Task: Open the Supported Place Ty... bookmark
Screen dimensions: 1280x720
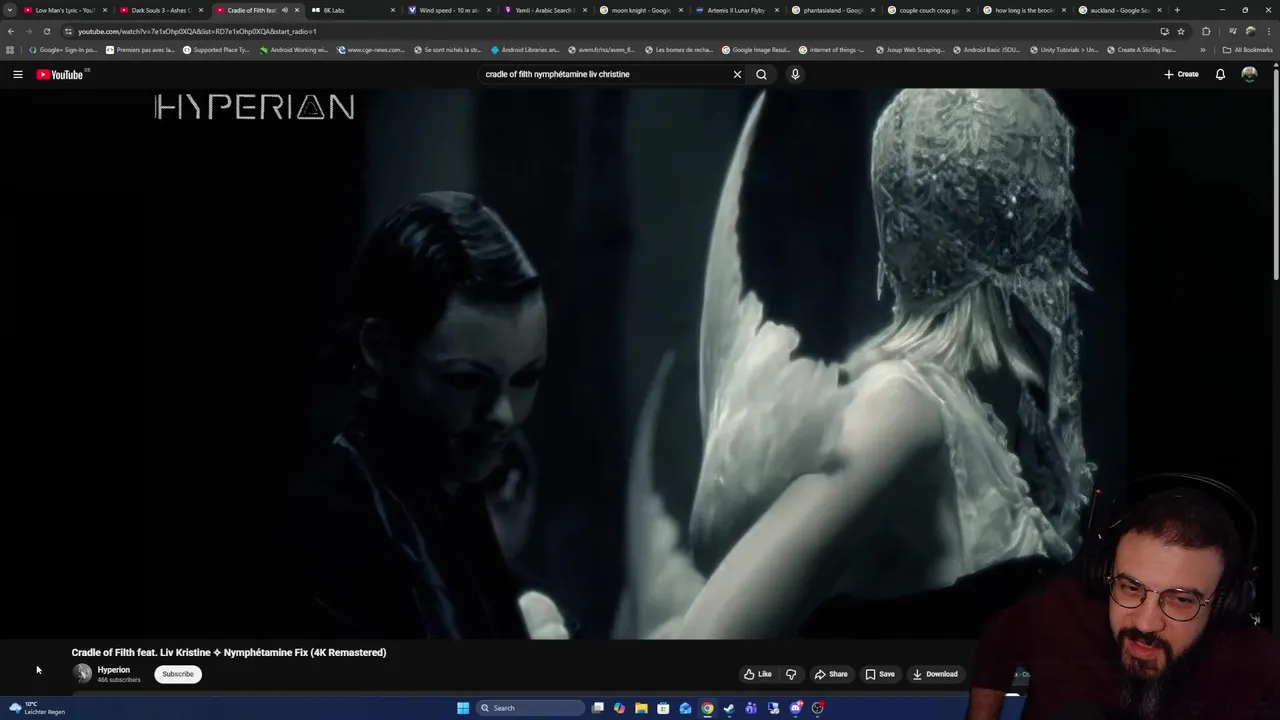Action: click(x=216, y=49)
